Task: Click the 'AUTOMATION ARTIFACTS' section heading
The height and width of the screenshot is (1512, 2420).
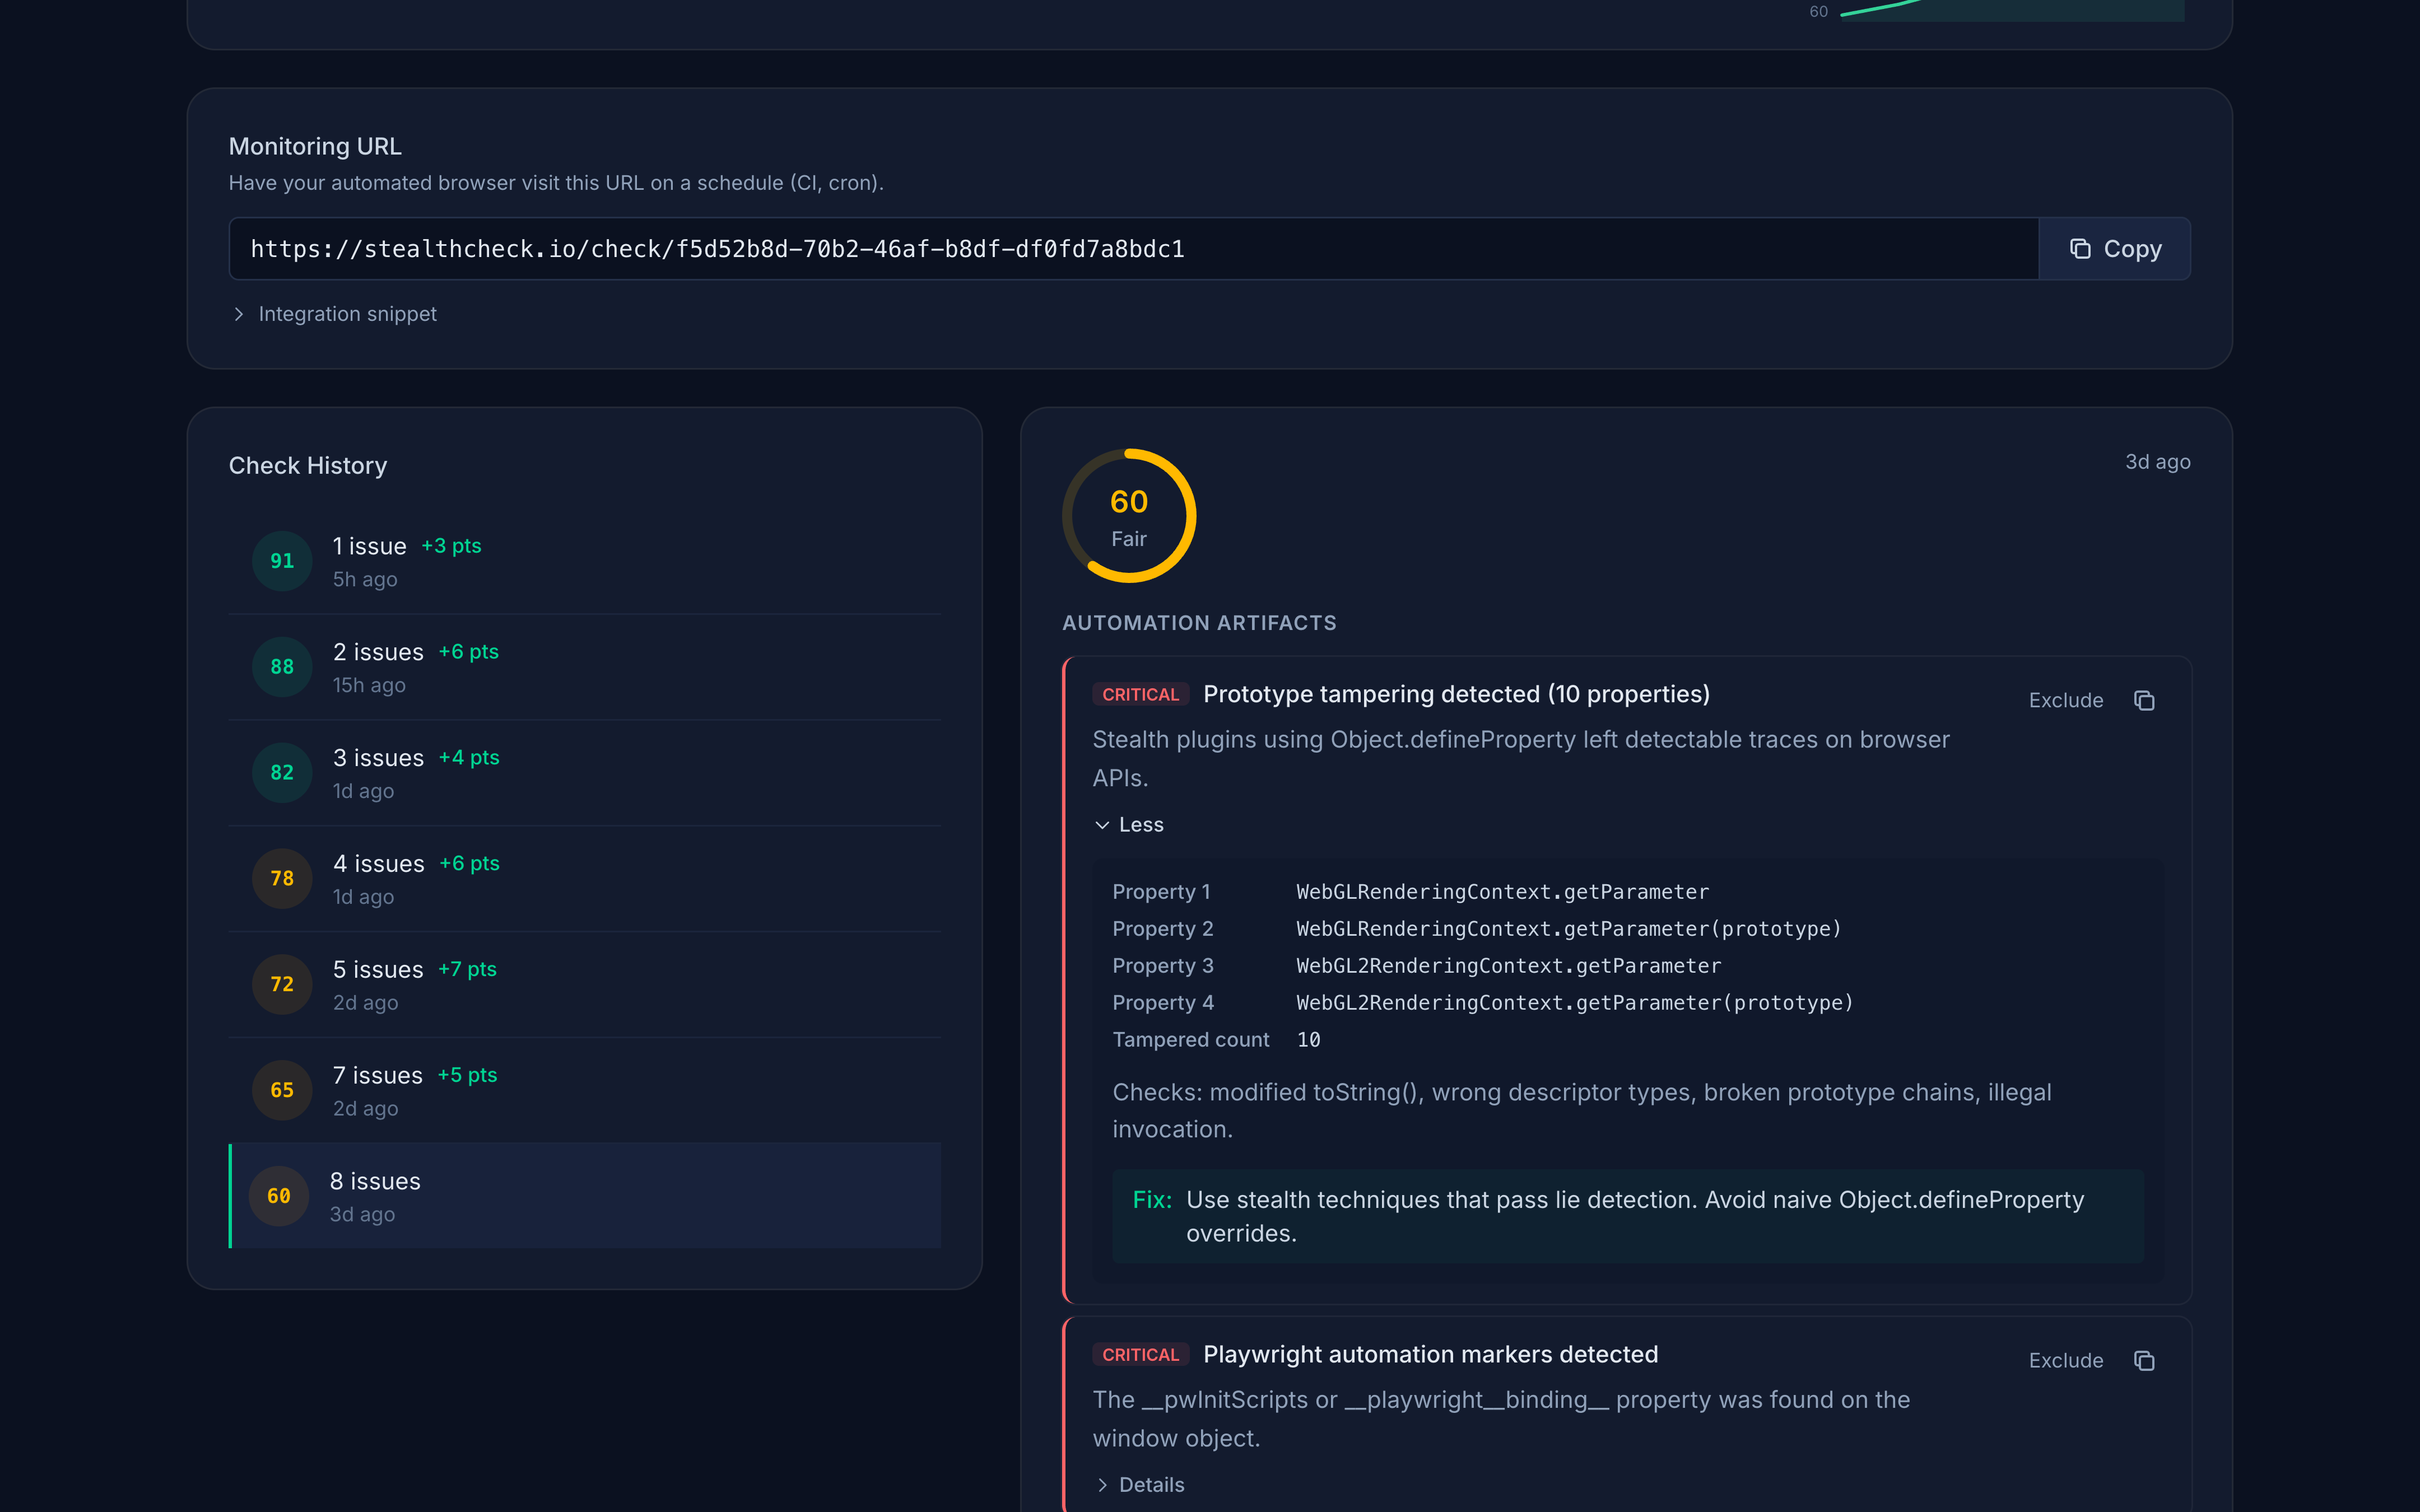Action: [x=1199, y=623]
